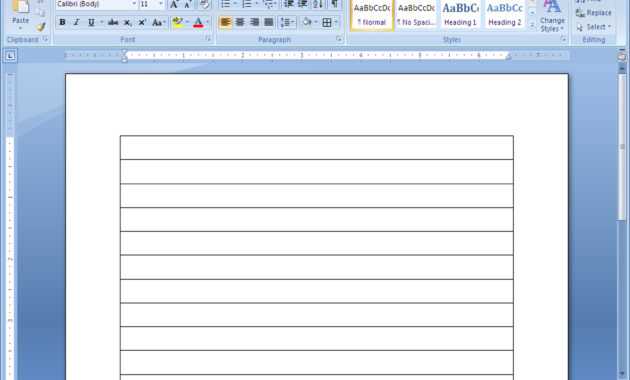Open the font size 11 dropdown
The height and width of the screenshot is (380, 630).
tap(161, 4)
